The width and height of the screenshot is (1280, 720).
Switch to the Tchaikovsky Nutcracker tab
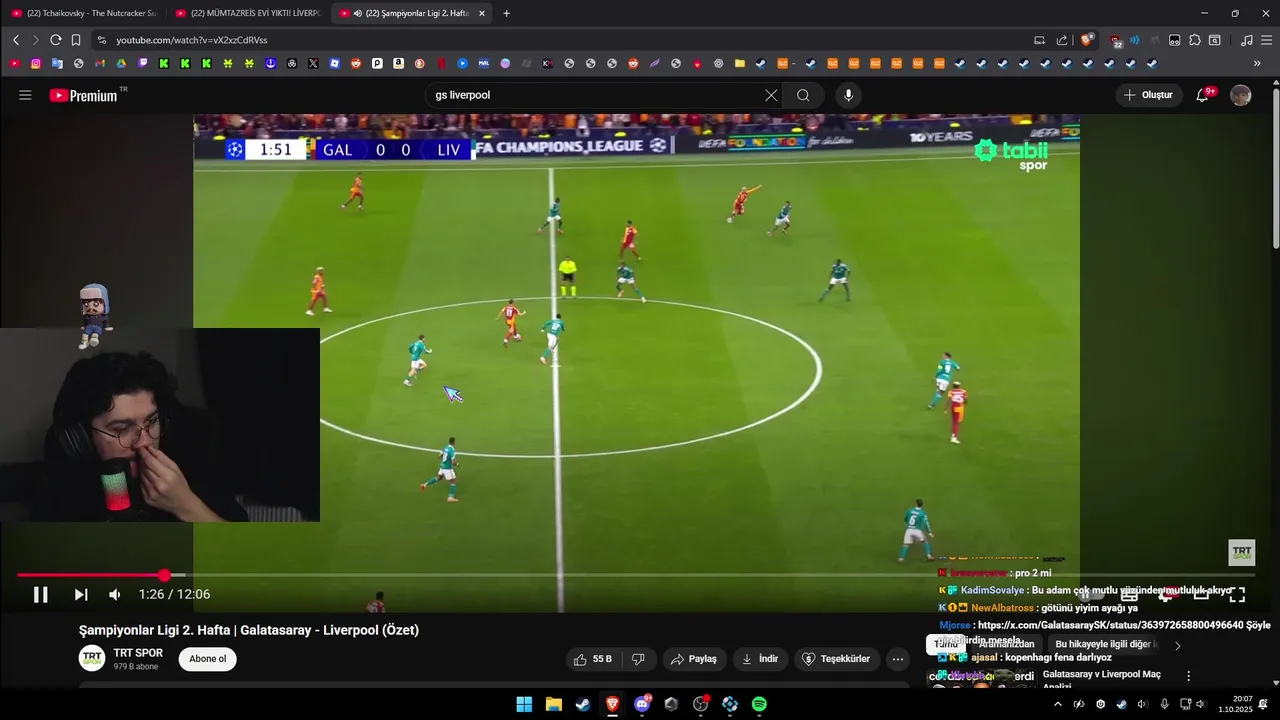pyautogui.click(x=84, y=13)
